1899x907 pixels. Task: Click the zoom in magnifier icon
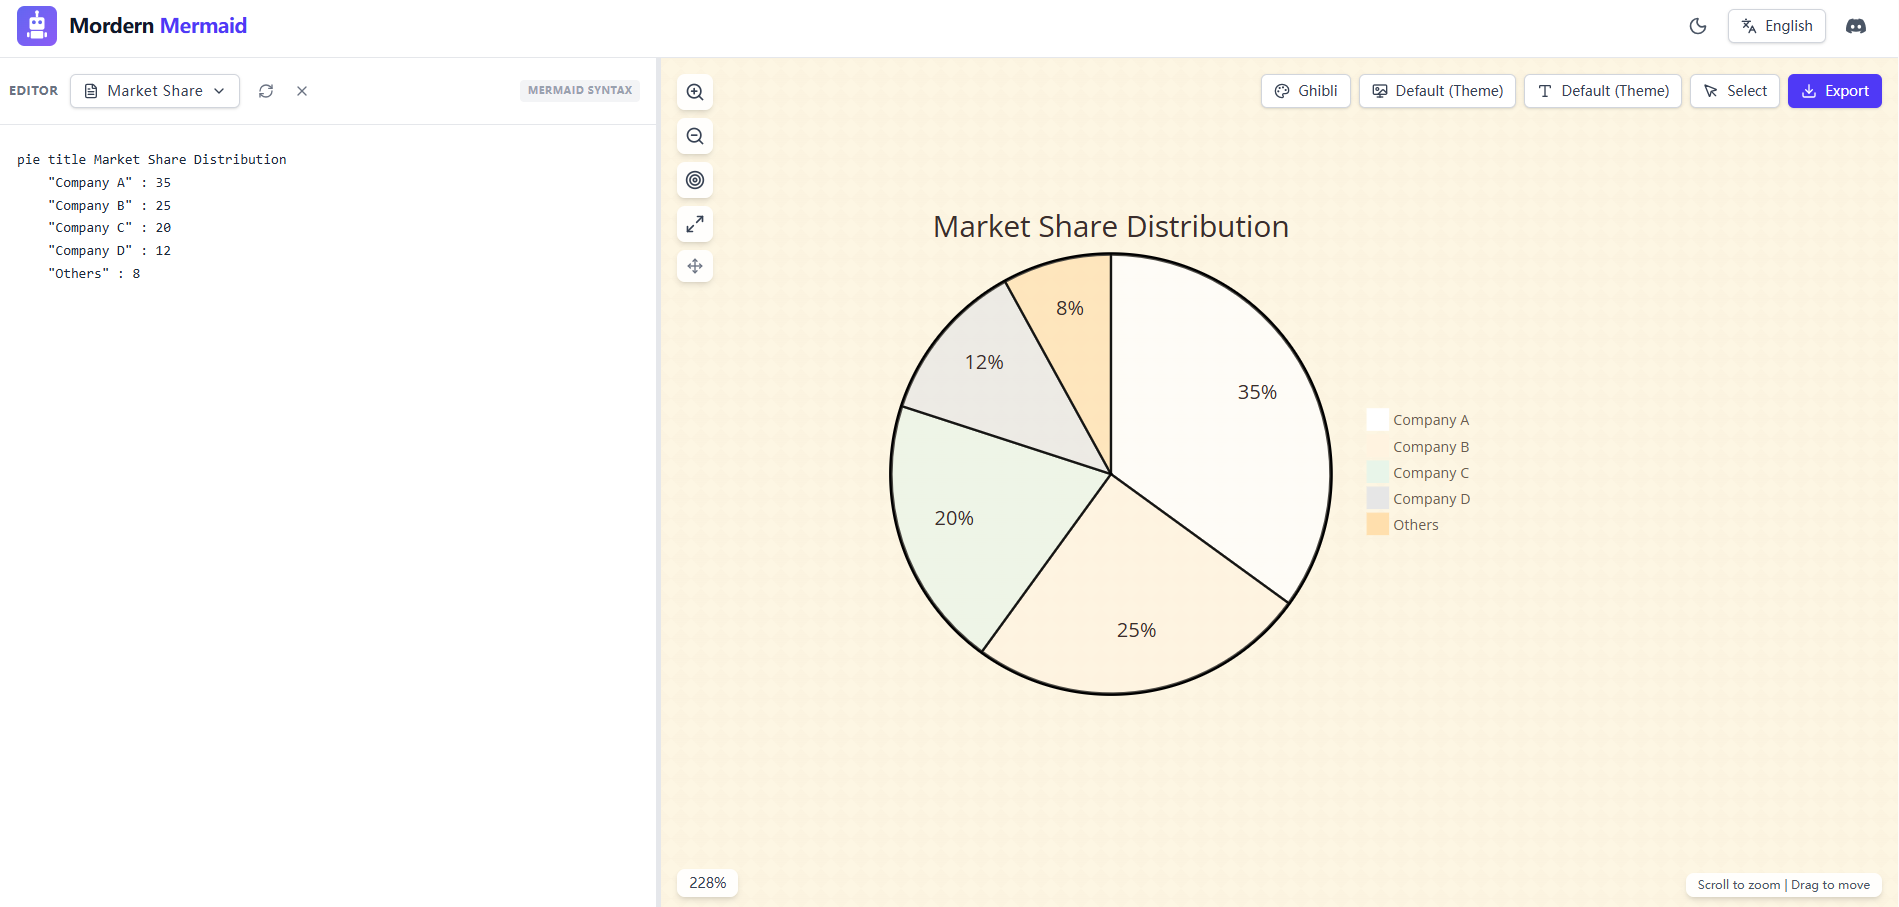pos(695,92)
